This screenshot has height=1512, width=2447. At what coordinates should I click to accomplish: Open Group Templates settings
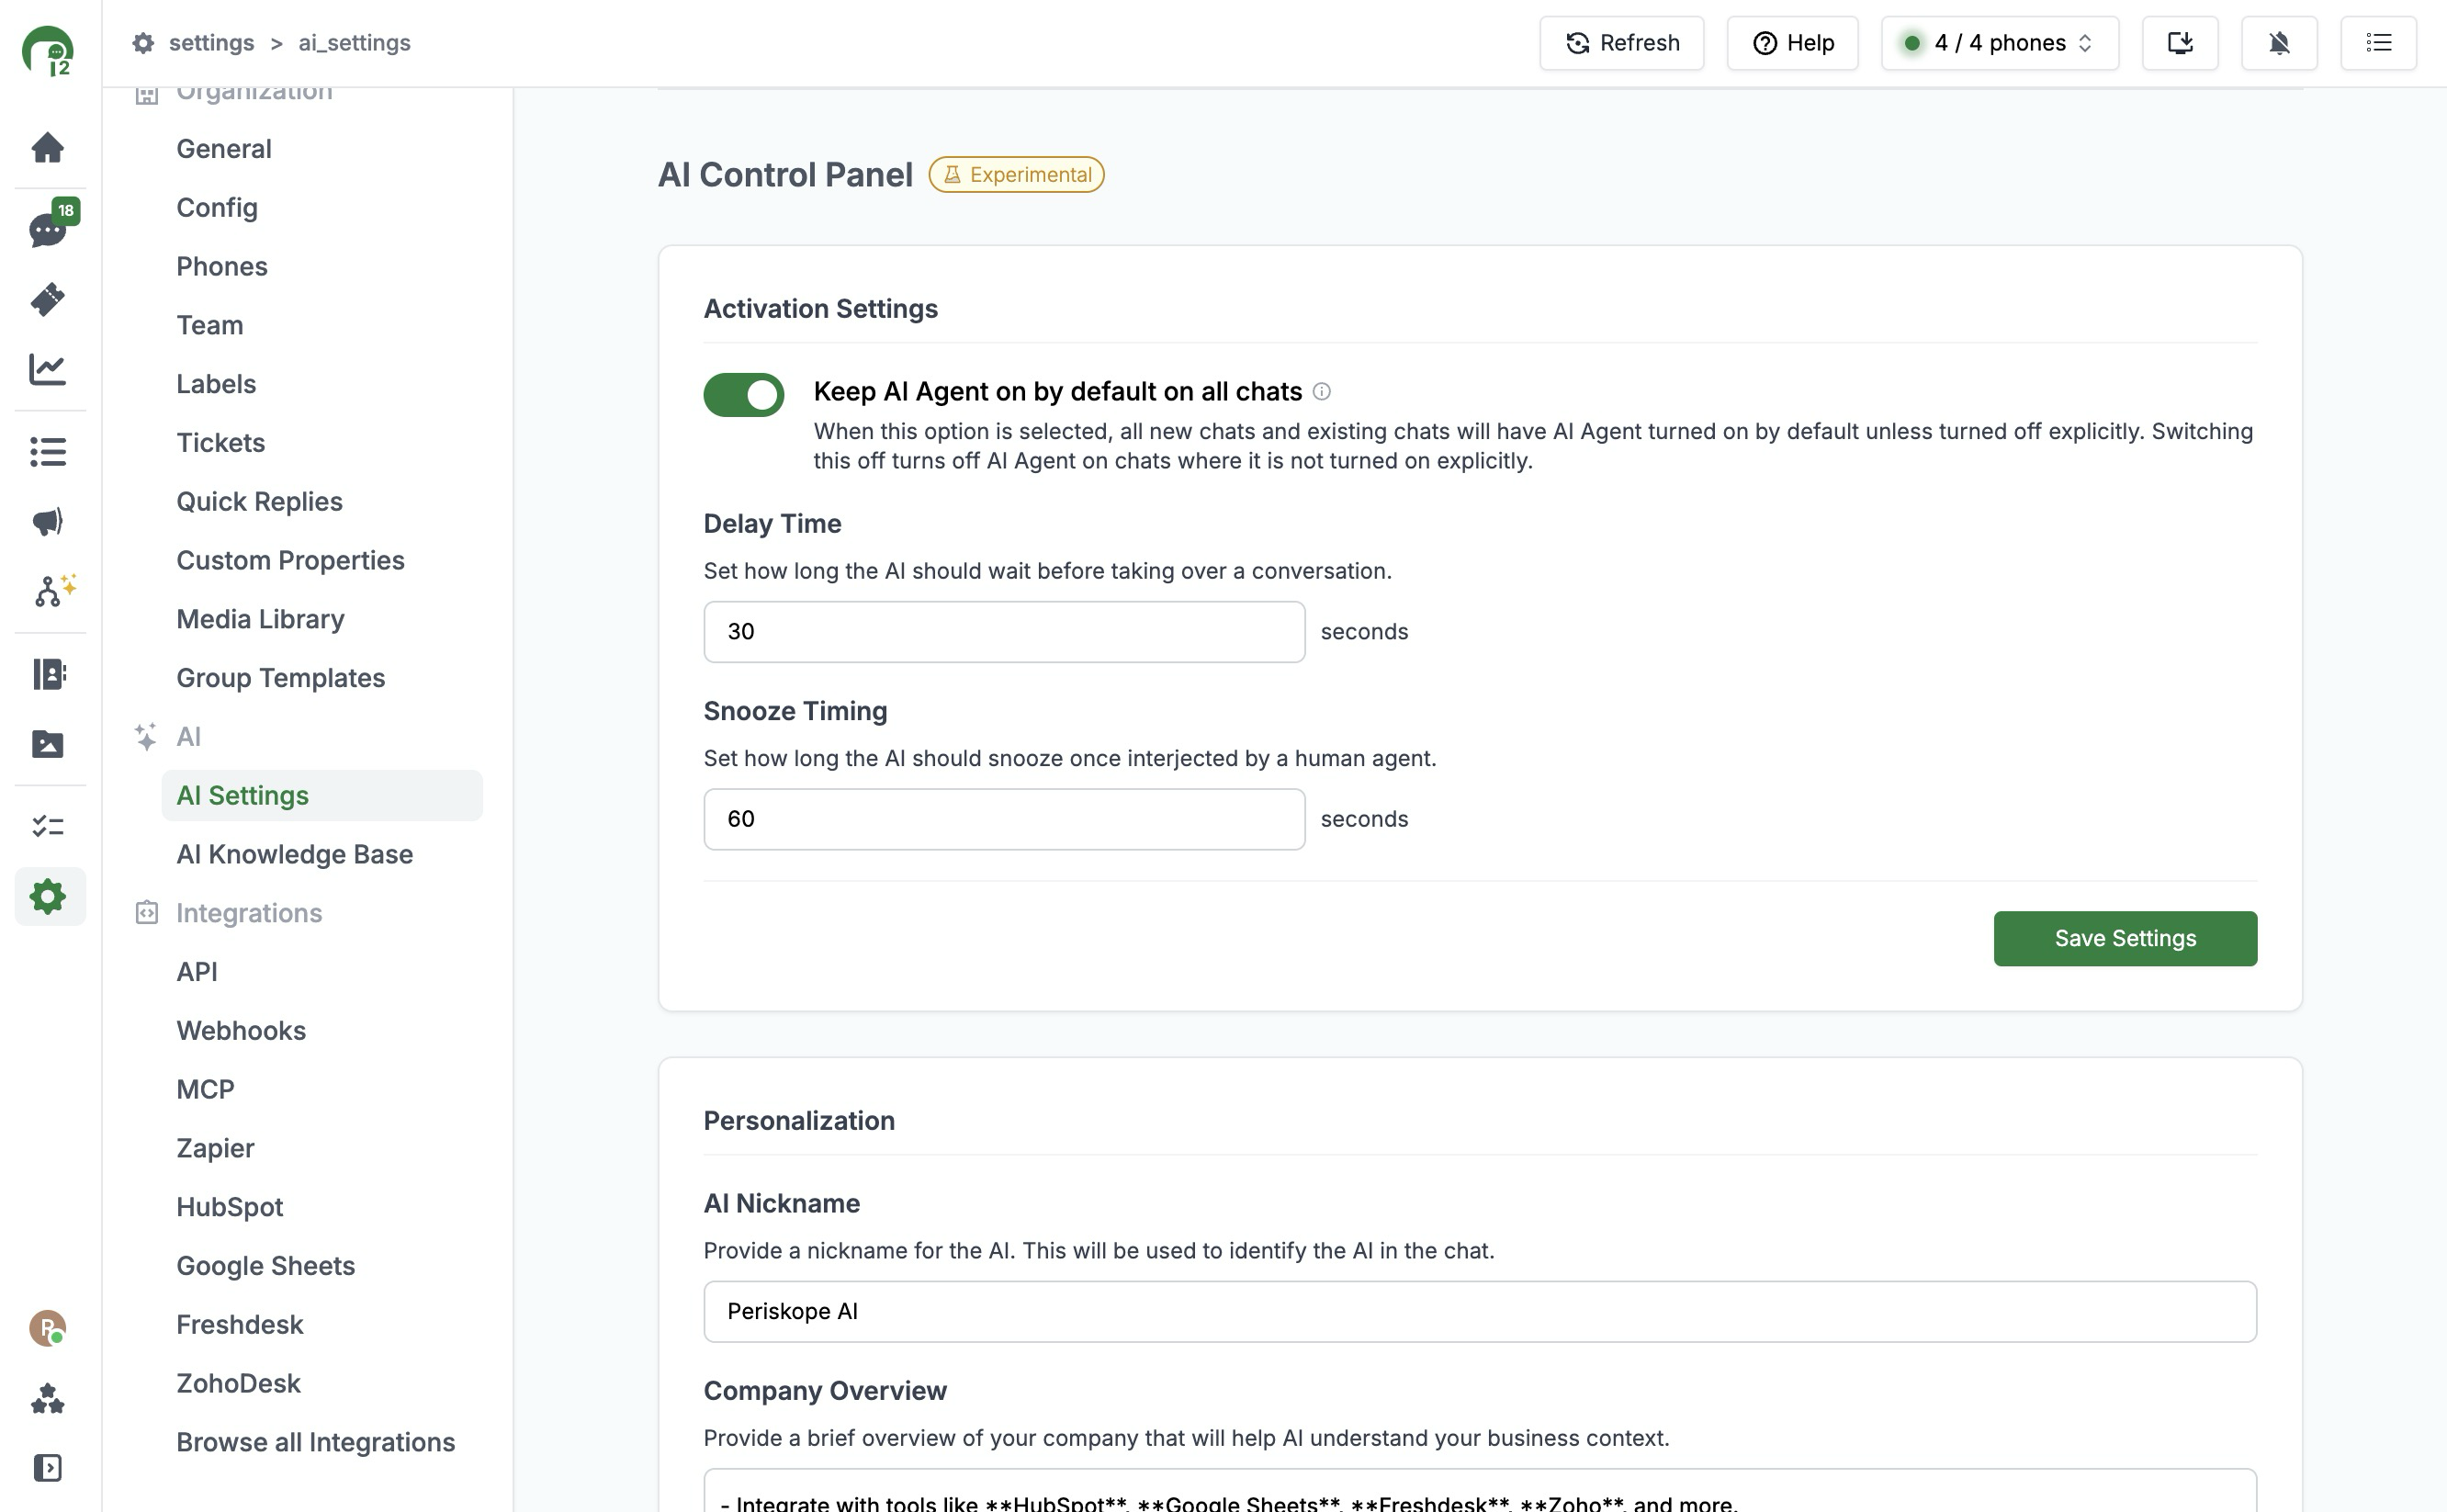pos(281,678)
